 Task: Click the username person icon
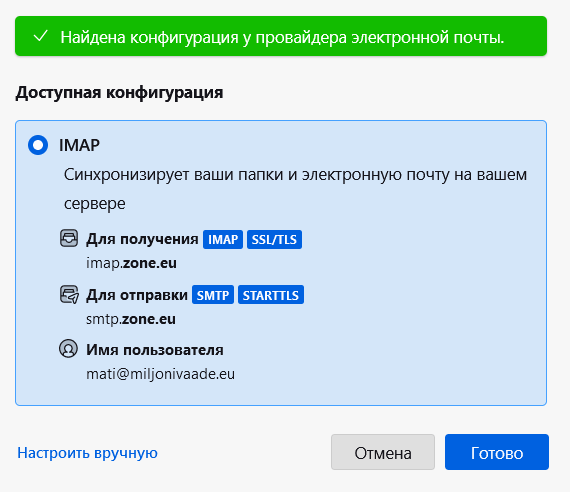(68, 349)
